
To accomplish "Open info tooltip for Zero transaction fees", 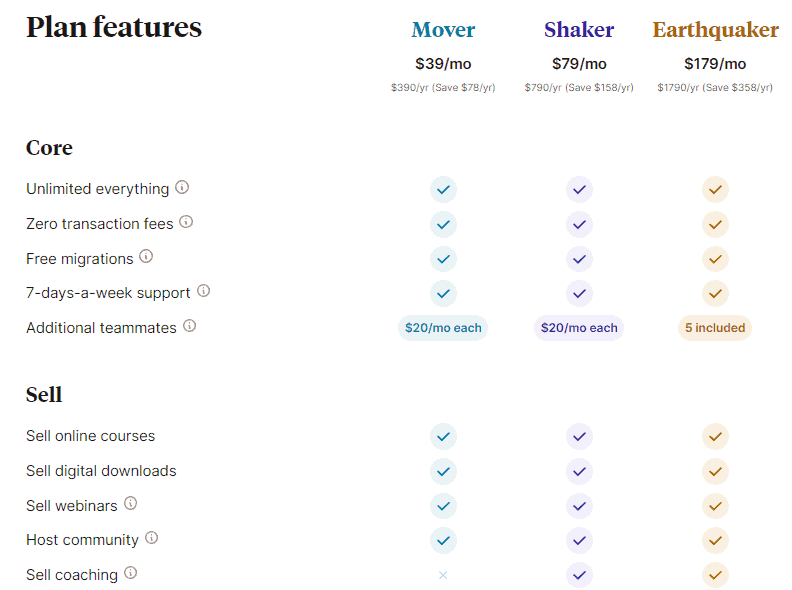I will [186, 222].
